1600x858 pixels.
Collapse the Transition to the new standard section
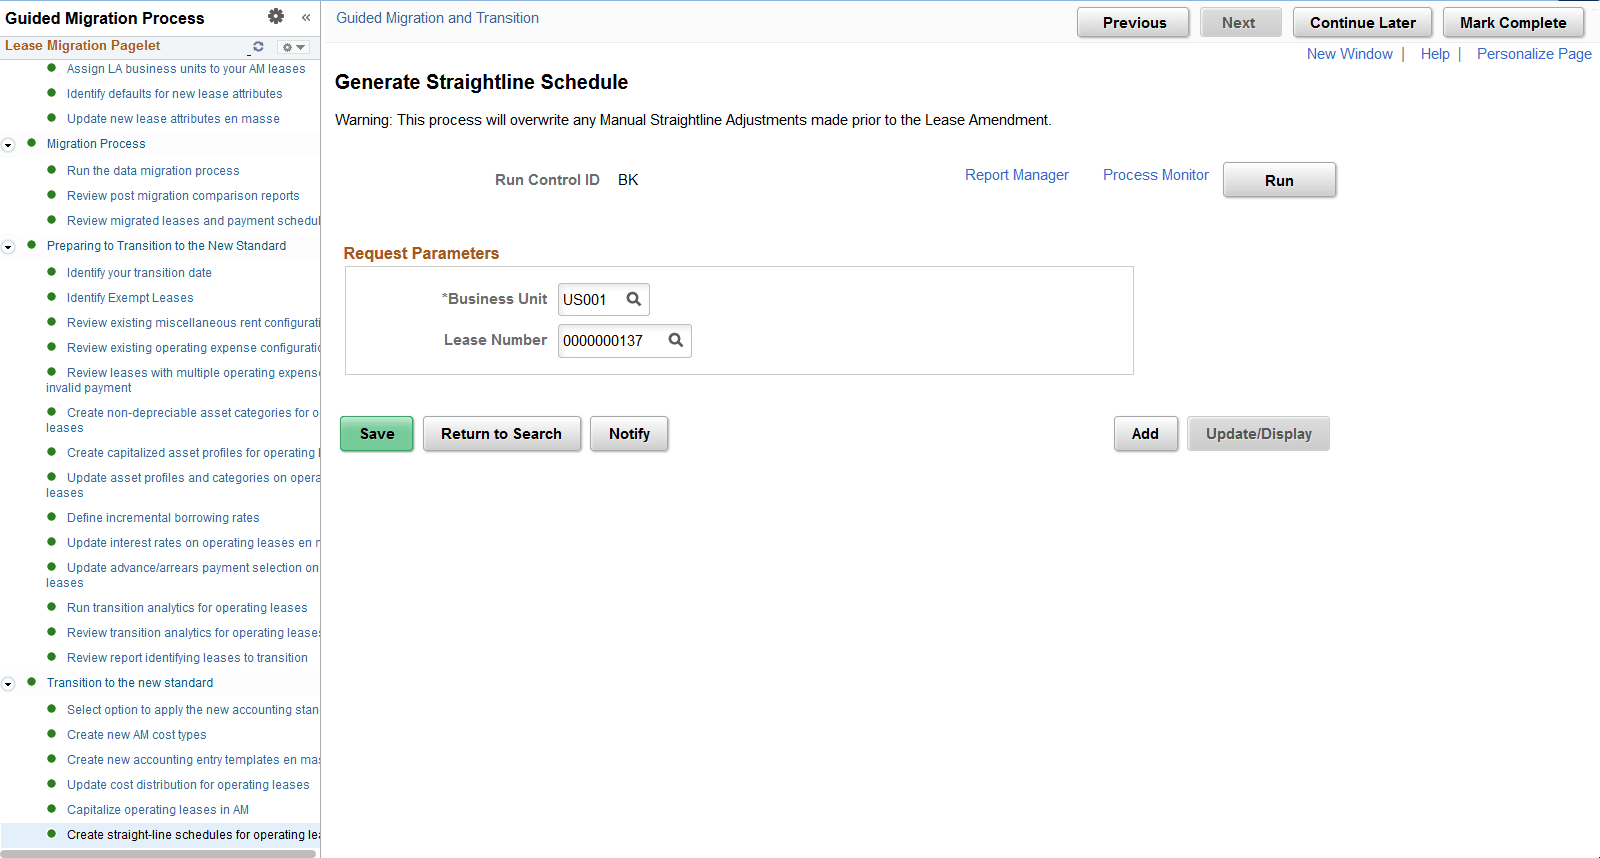point(8,683)
